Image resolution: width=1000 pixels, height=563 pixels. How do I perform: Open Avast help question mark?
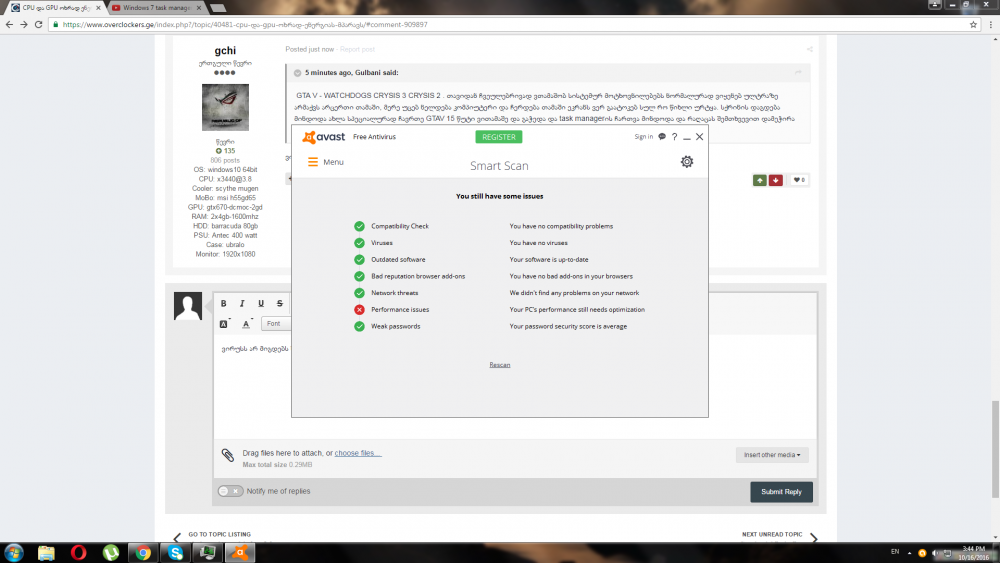[674, 137]
